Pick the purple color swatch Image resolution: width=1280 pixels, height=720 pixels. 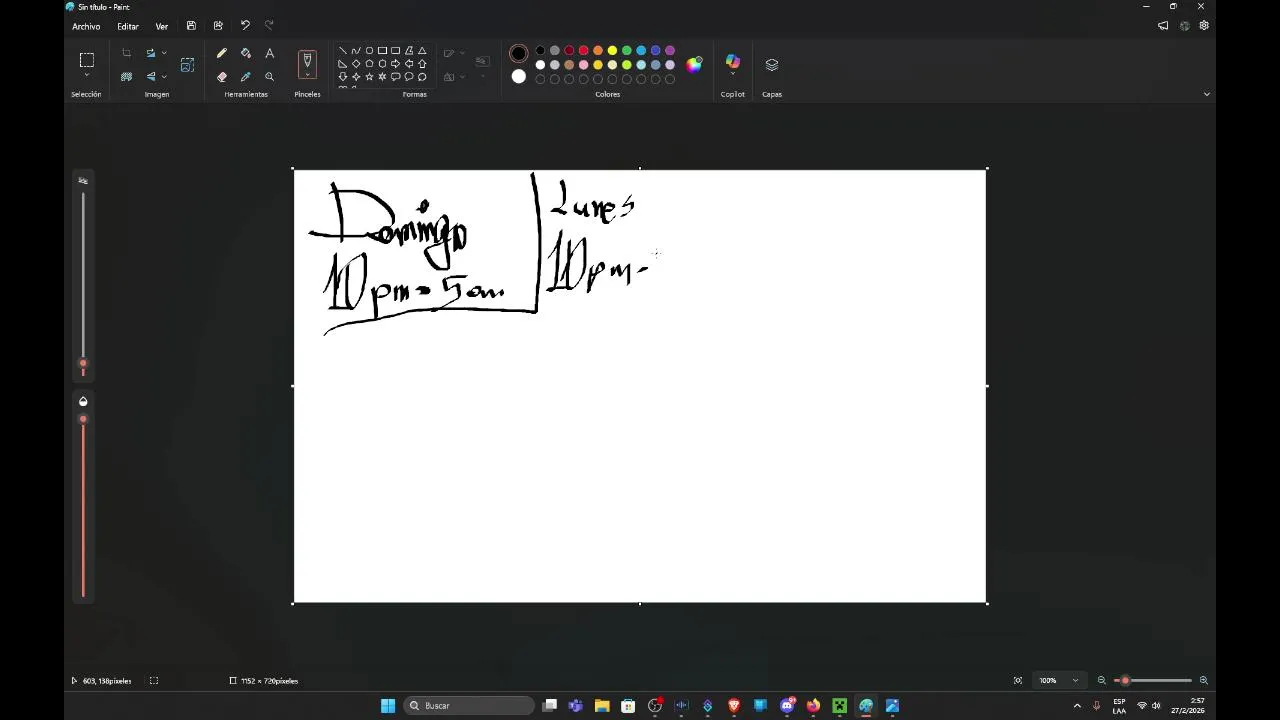point(670,50)
